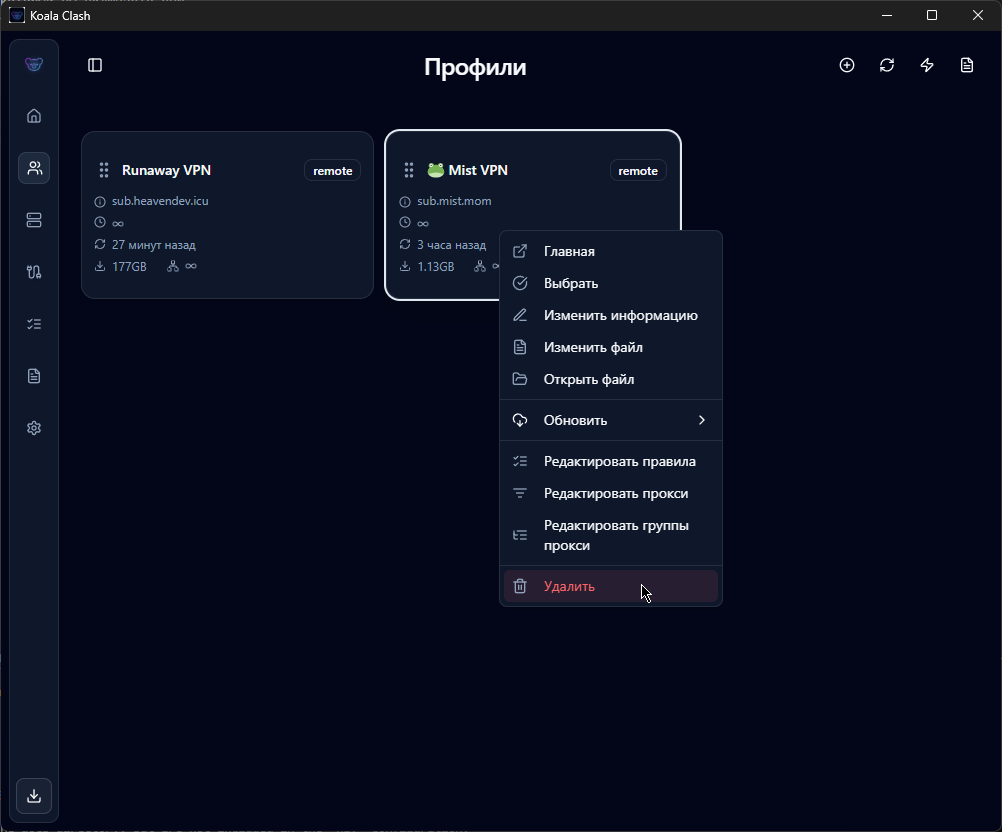1002x832 pixels.
Task: Open the Logs document icon in sidebar
Action: [x=34, y=376]
